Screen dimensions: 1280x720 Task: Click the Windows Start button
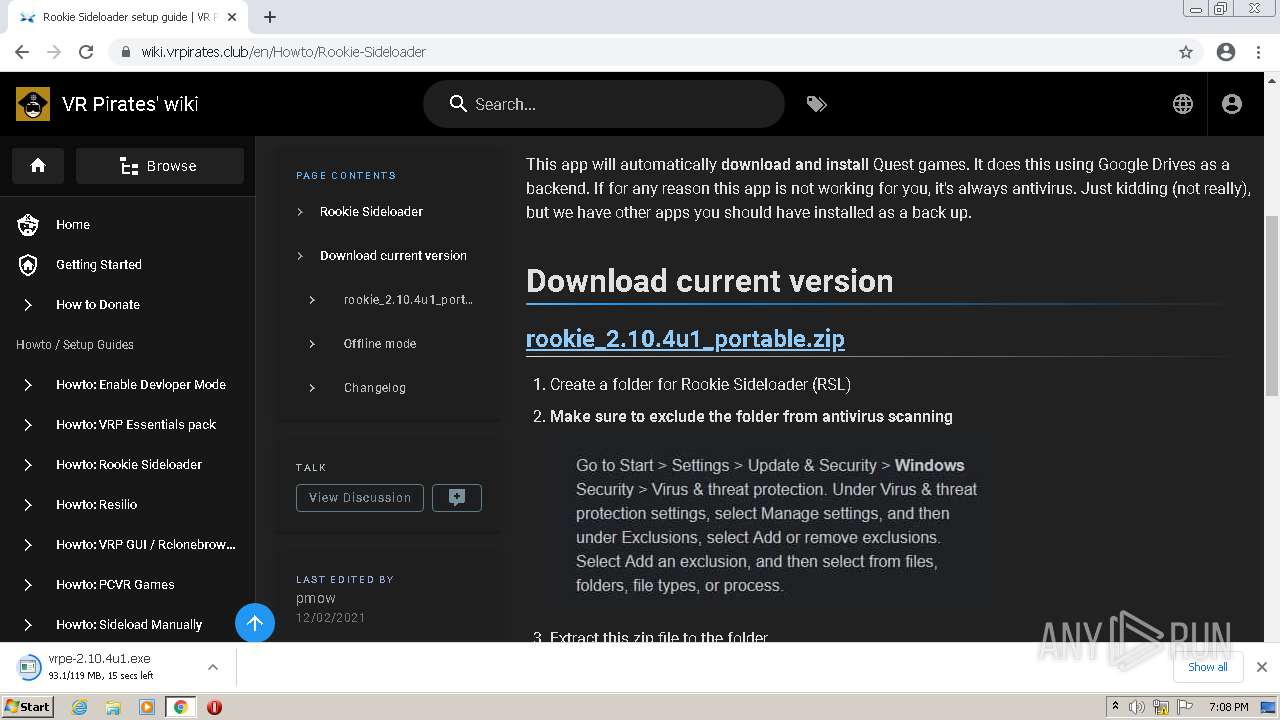coord(28,706)
